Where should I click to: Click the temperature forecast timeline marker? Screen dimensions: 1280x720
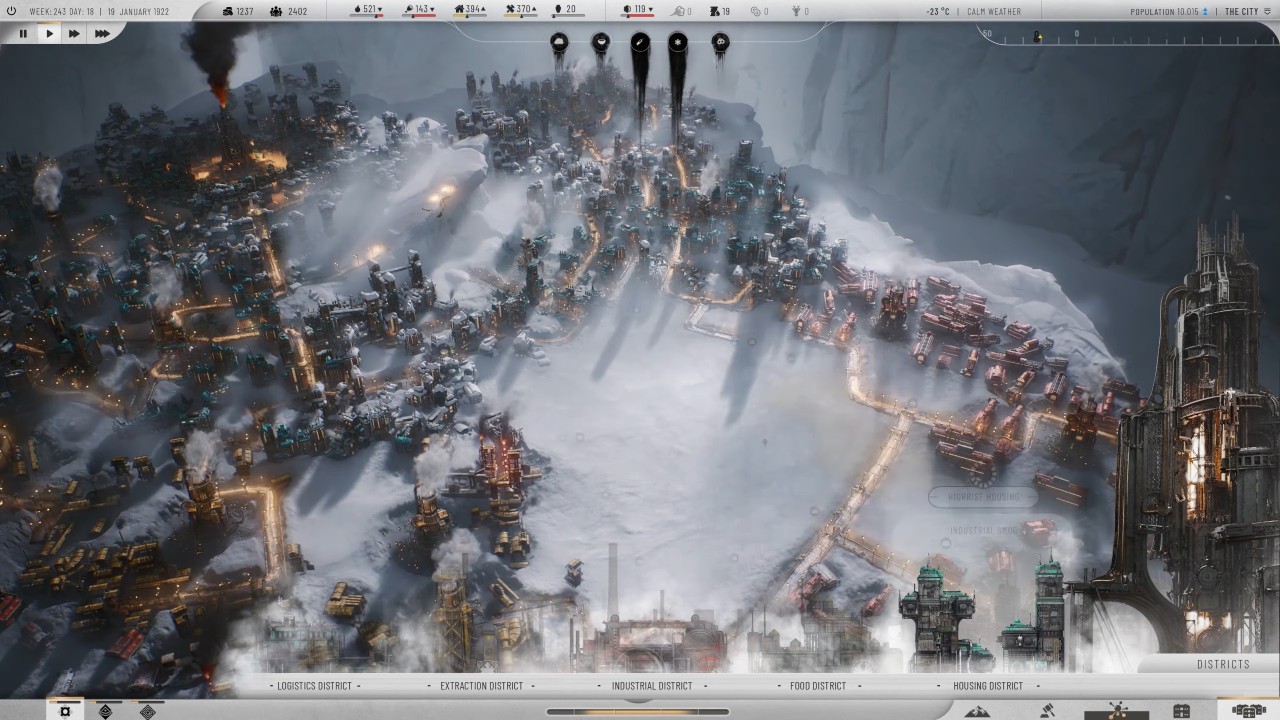(x=1037, y=37)
